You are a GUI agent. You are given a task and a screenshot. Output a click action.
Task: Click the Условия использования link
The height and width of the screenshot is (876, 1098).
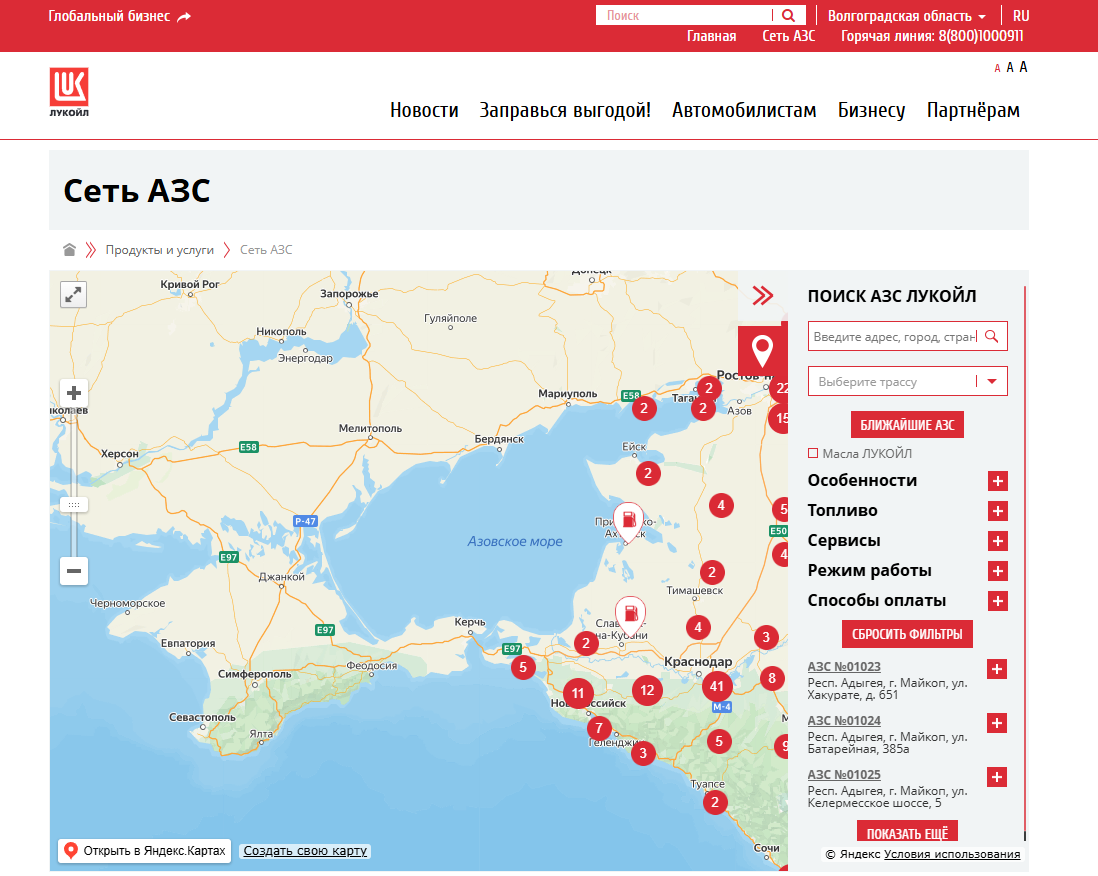pyautogui.click(x=952, y=854)
